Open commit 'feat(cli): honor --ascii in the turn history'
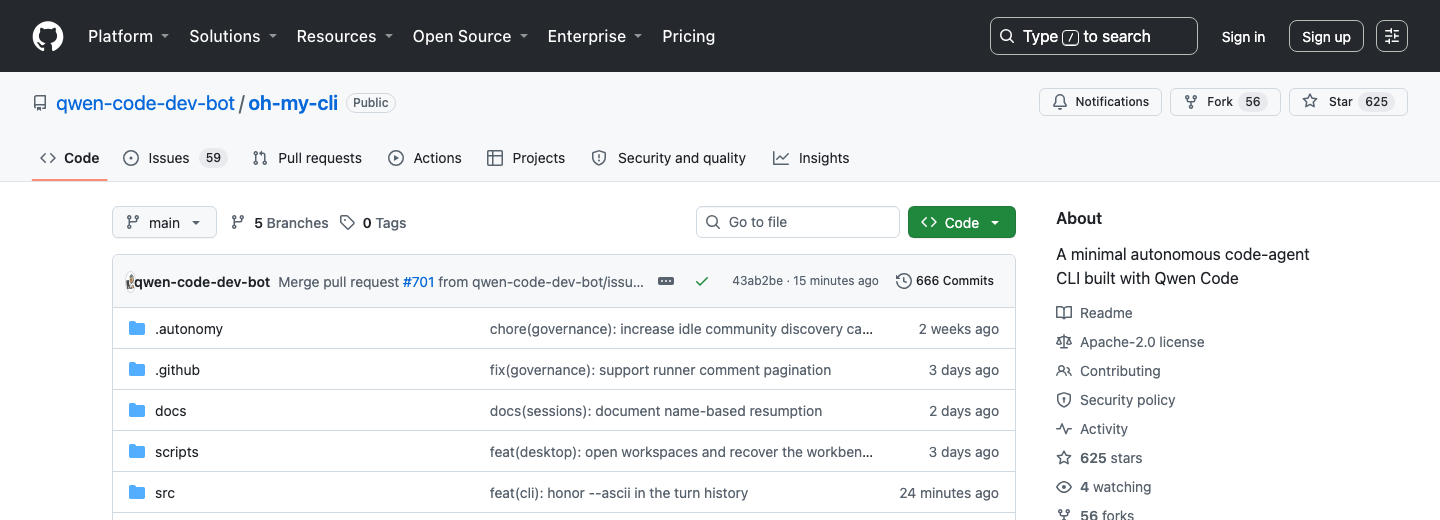 tap(619, 493)
